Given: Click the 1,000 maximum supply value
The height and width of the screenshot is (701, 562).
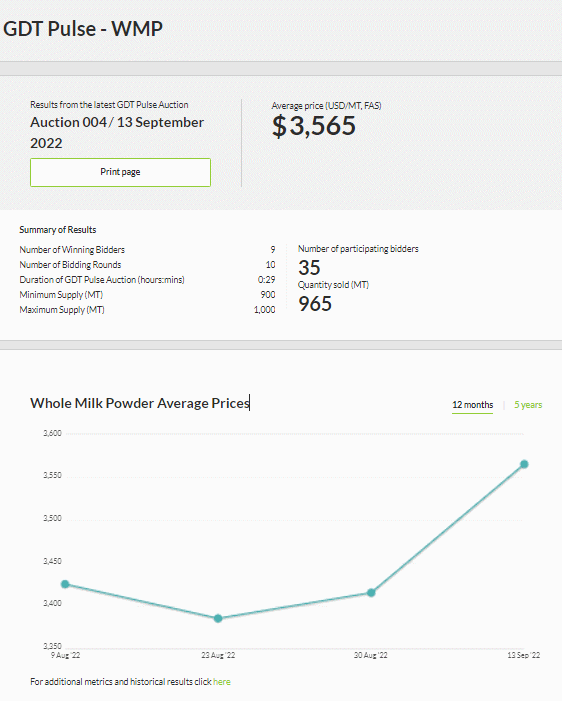Looking at the screenshot, I should point(265,310).
